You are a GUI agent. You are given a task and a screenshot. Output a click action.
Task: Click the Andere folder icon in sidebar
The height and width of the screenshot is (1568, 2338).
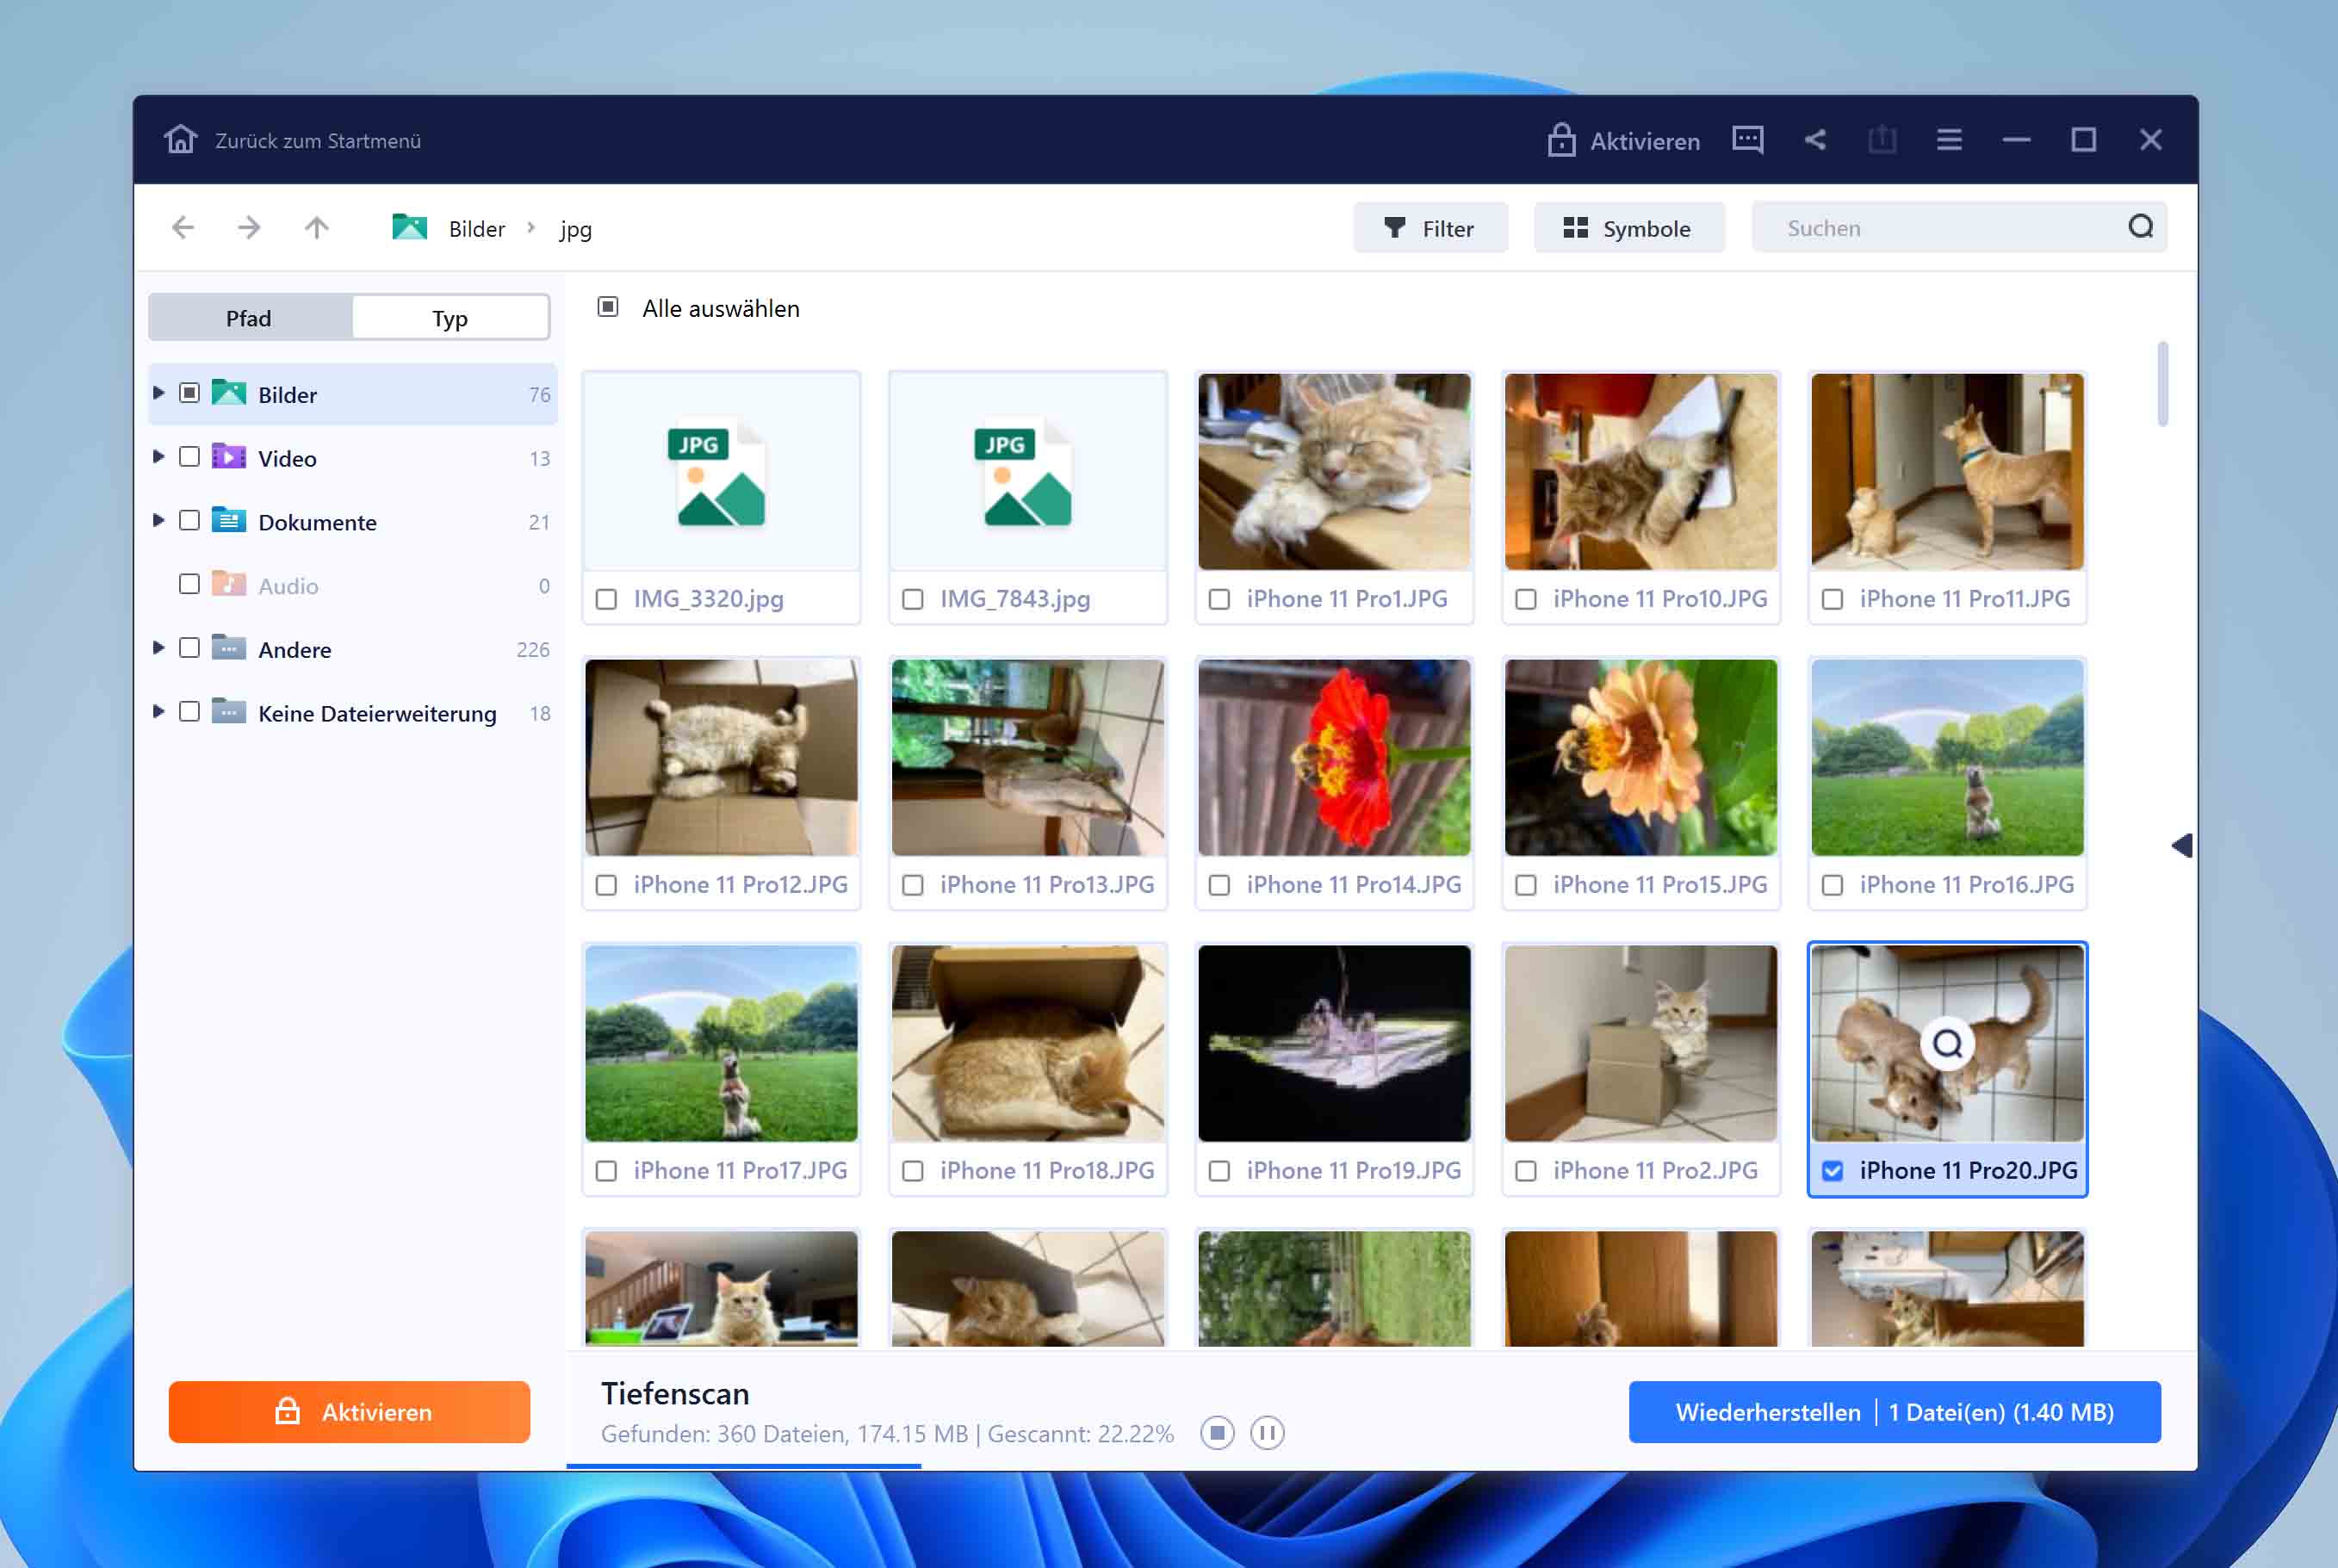point(229,648)
